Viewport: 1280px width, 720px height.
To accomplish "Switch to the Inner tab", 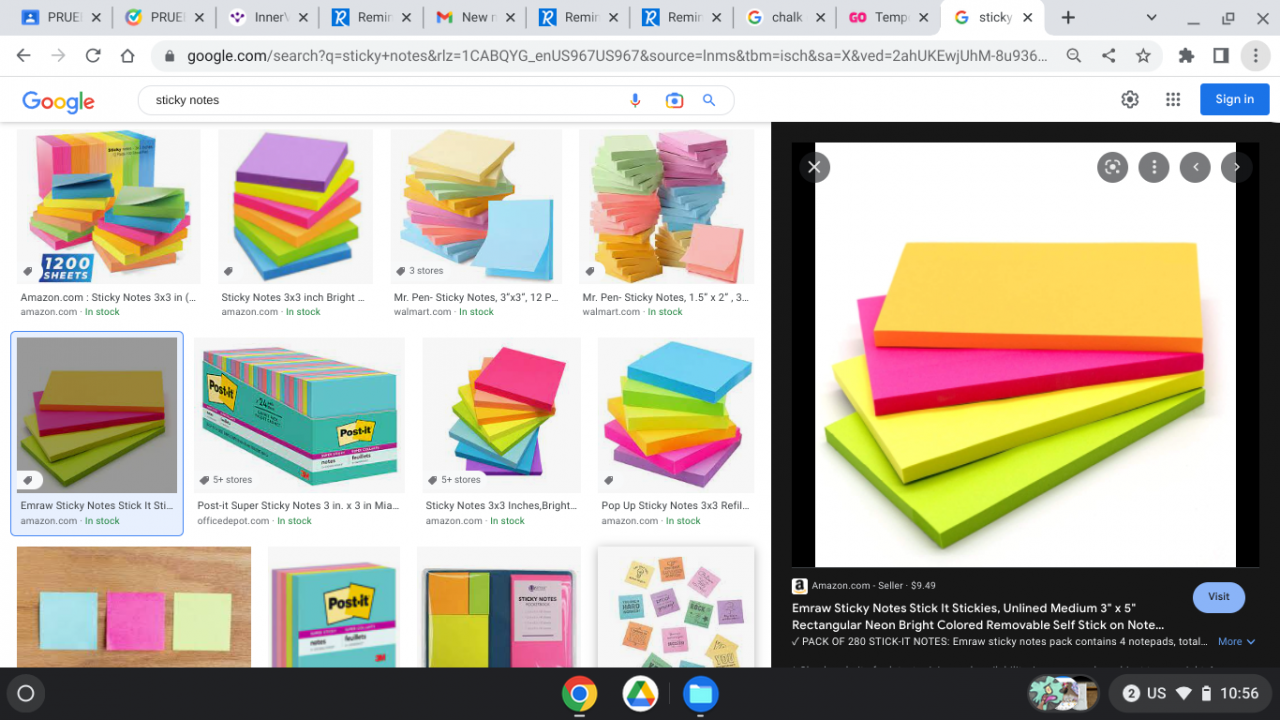I will point(268,17).
